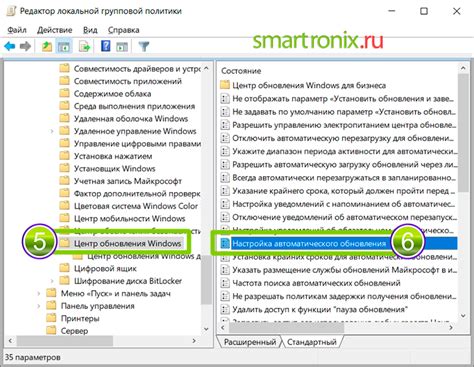Open the Действие menu
474x367 pixels.
pos(55,30)
